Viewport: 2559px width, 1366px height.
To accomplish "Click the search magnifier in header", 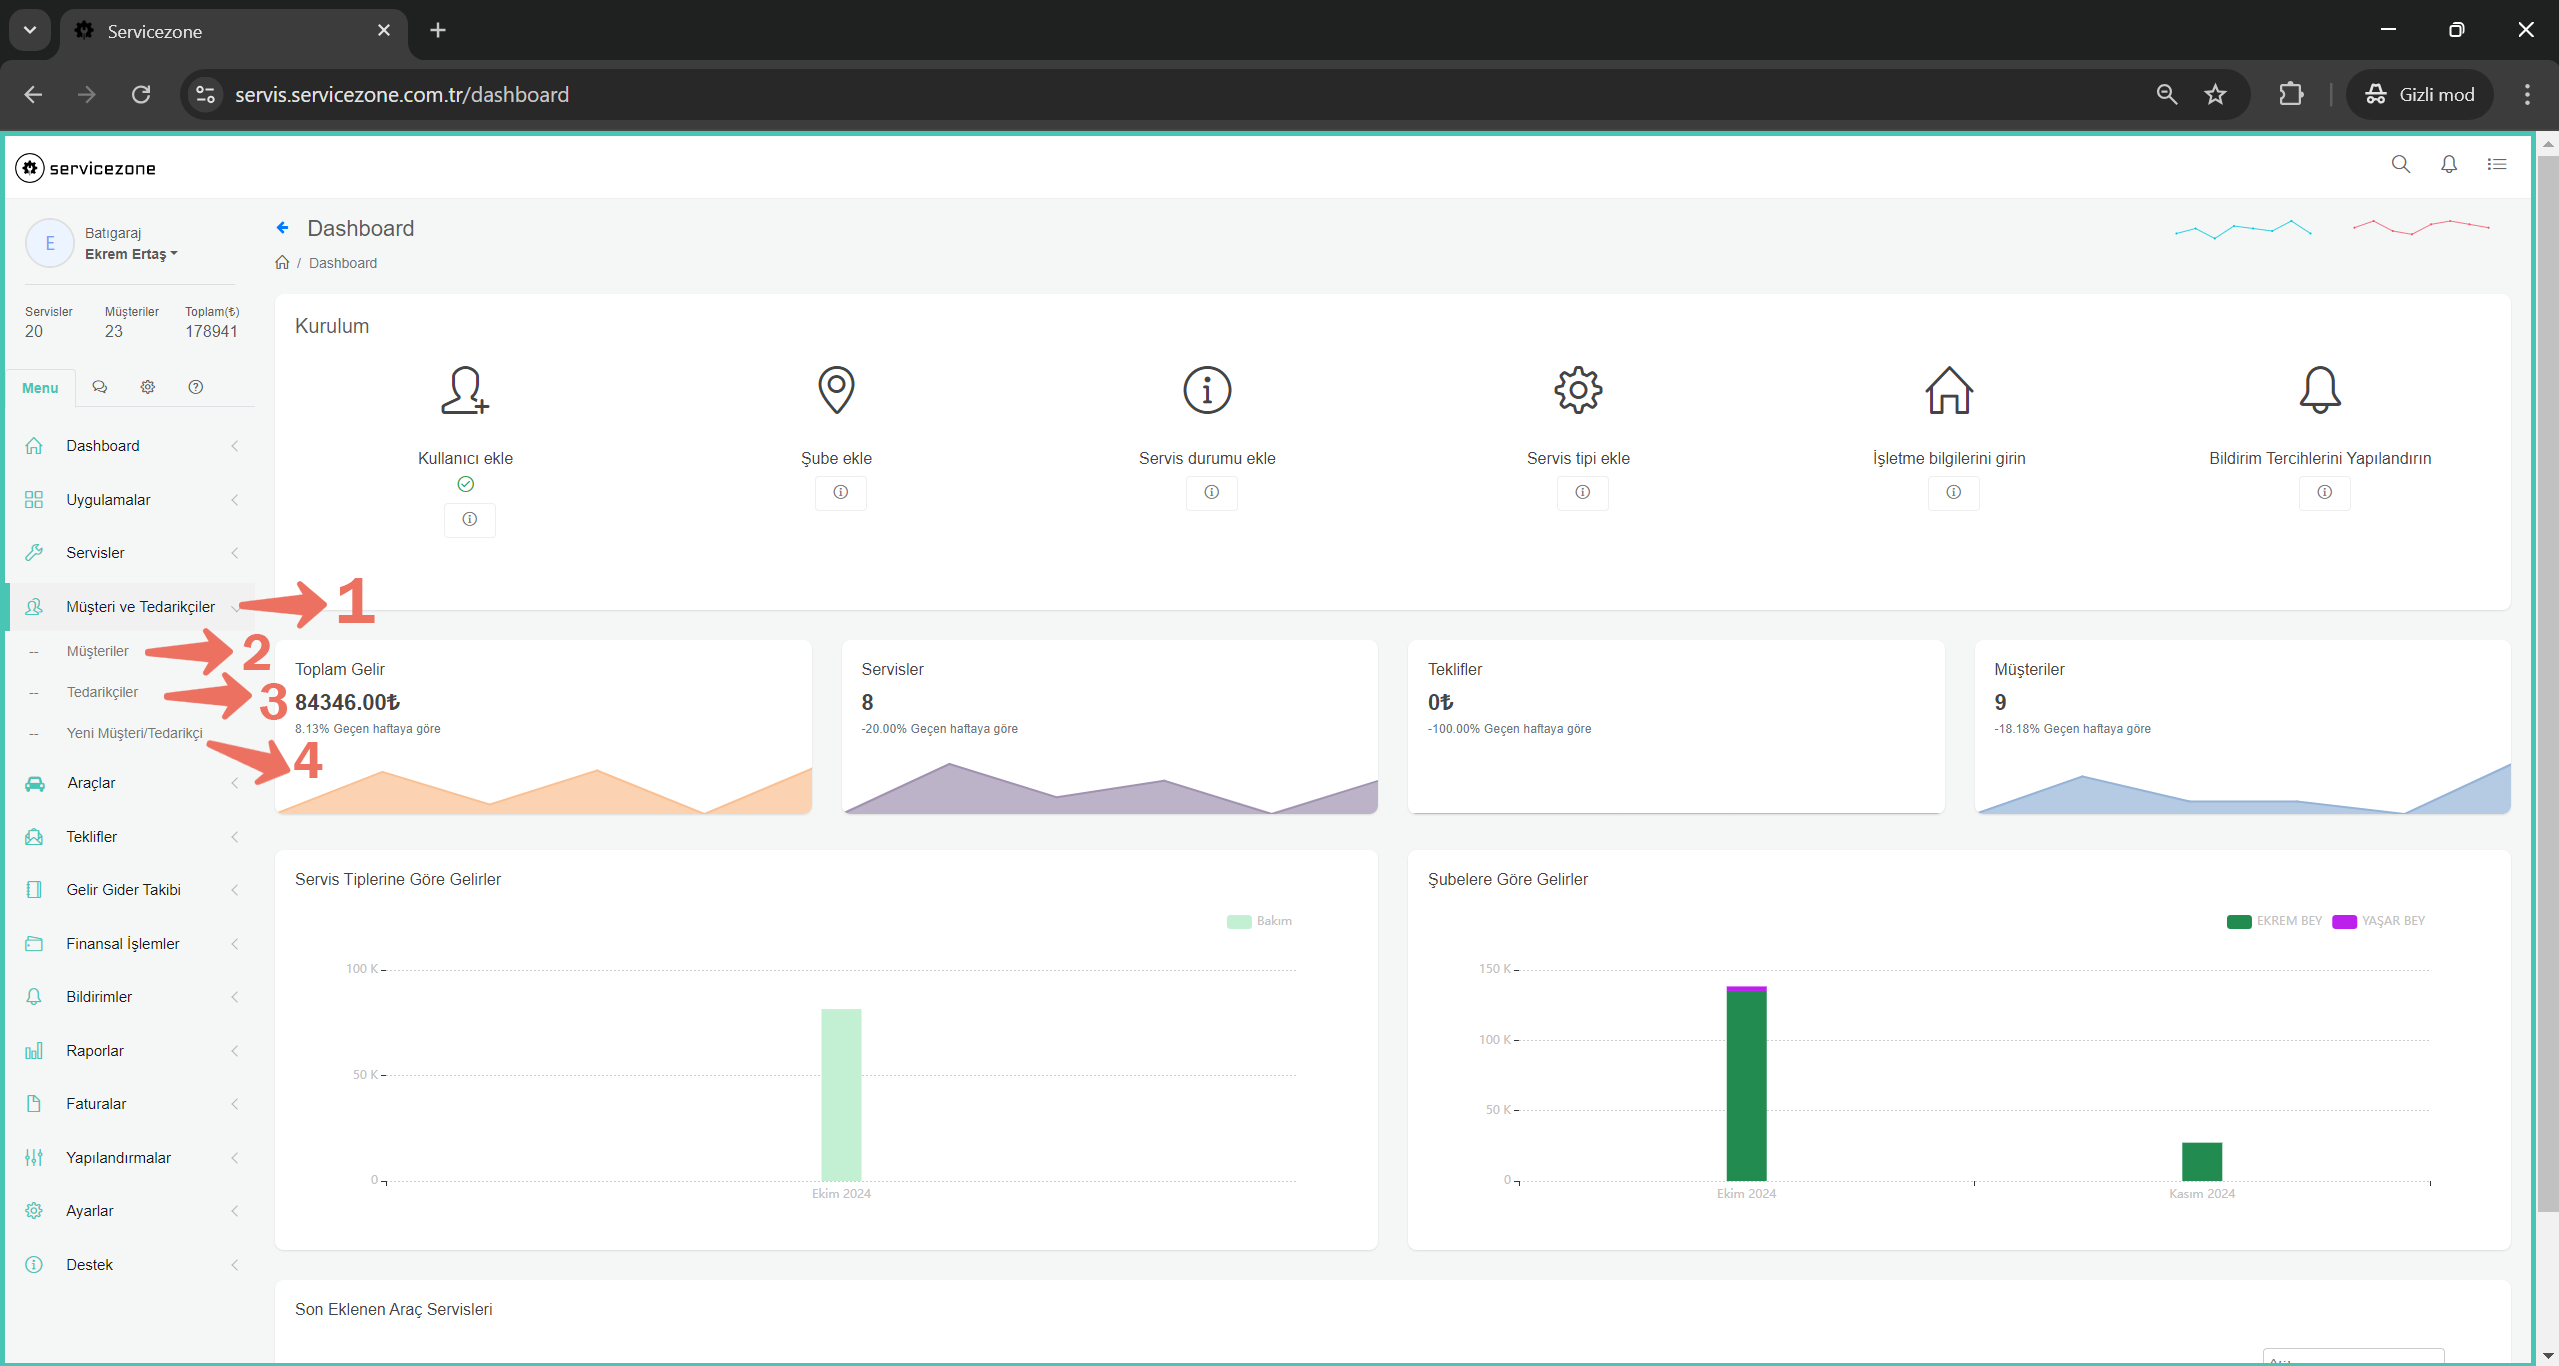I will click(x=2400, y=165).
